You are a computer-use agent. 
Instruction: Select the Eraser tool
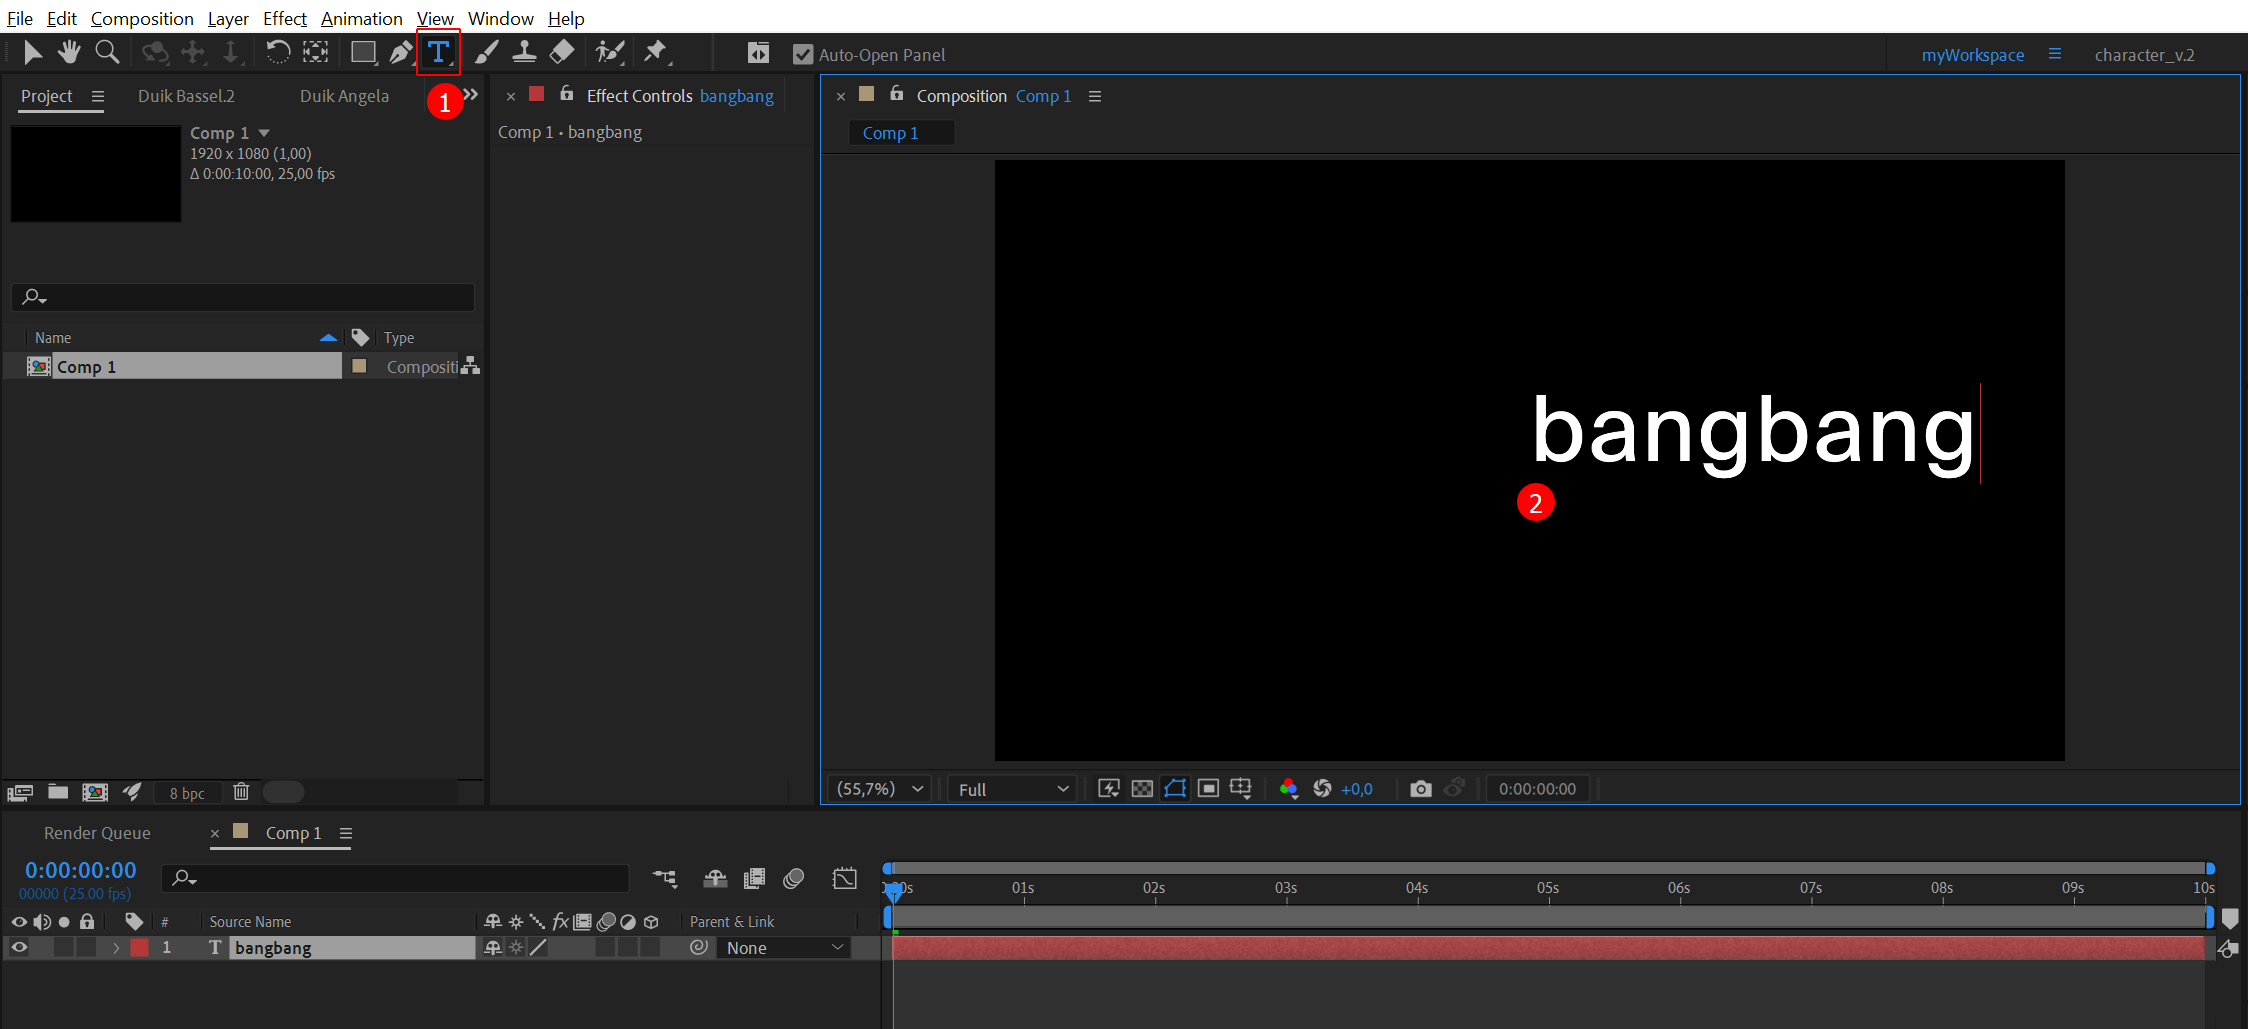562,52
